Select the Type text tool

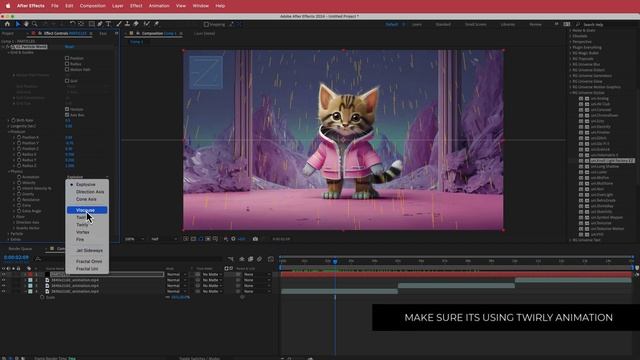[x=109, y=24]
